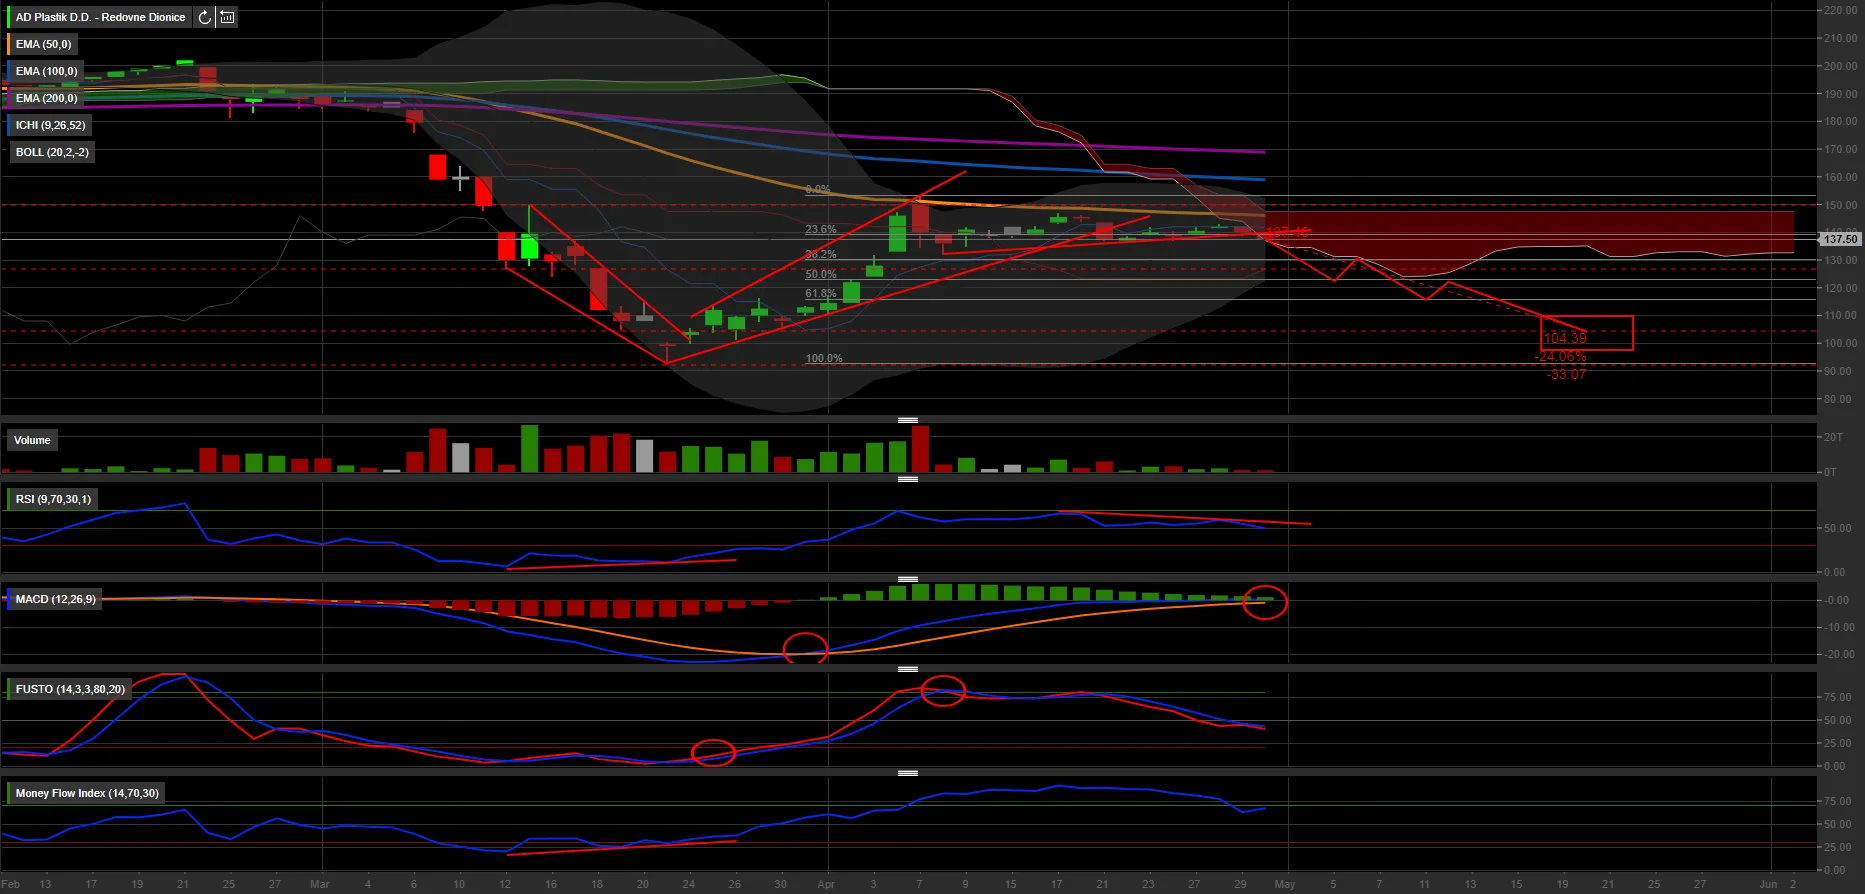
Task: Click the Volume pane label
Action: point(32,440)
